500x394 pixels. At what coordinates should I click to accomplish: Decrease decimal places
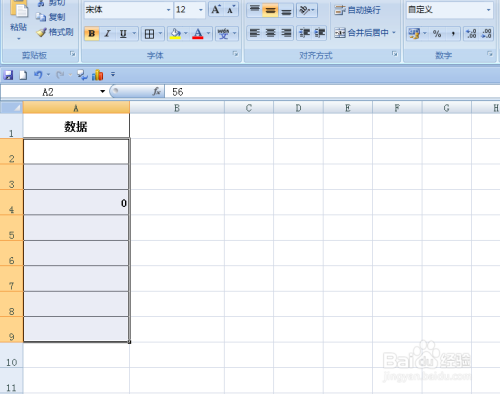coord(486,34)
